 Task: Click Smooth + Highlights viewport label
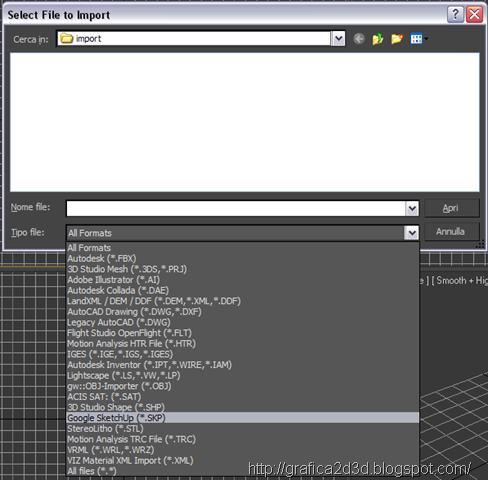pos(461,281)
